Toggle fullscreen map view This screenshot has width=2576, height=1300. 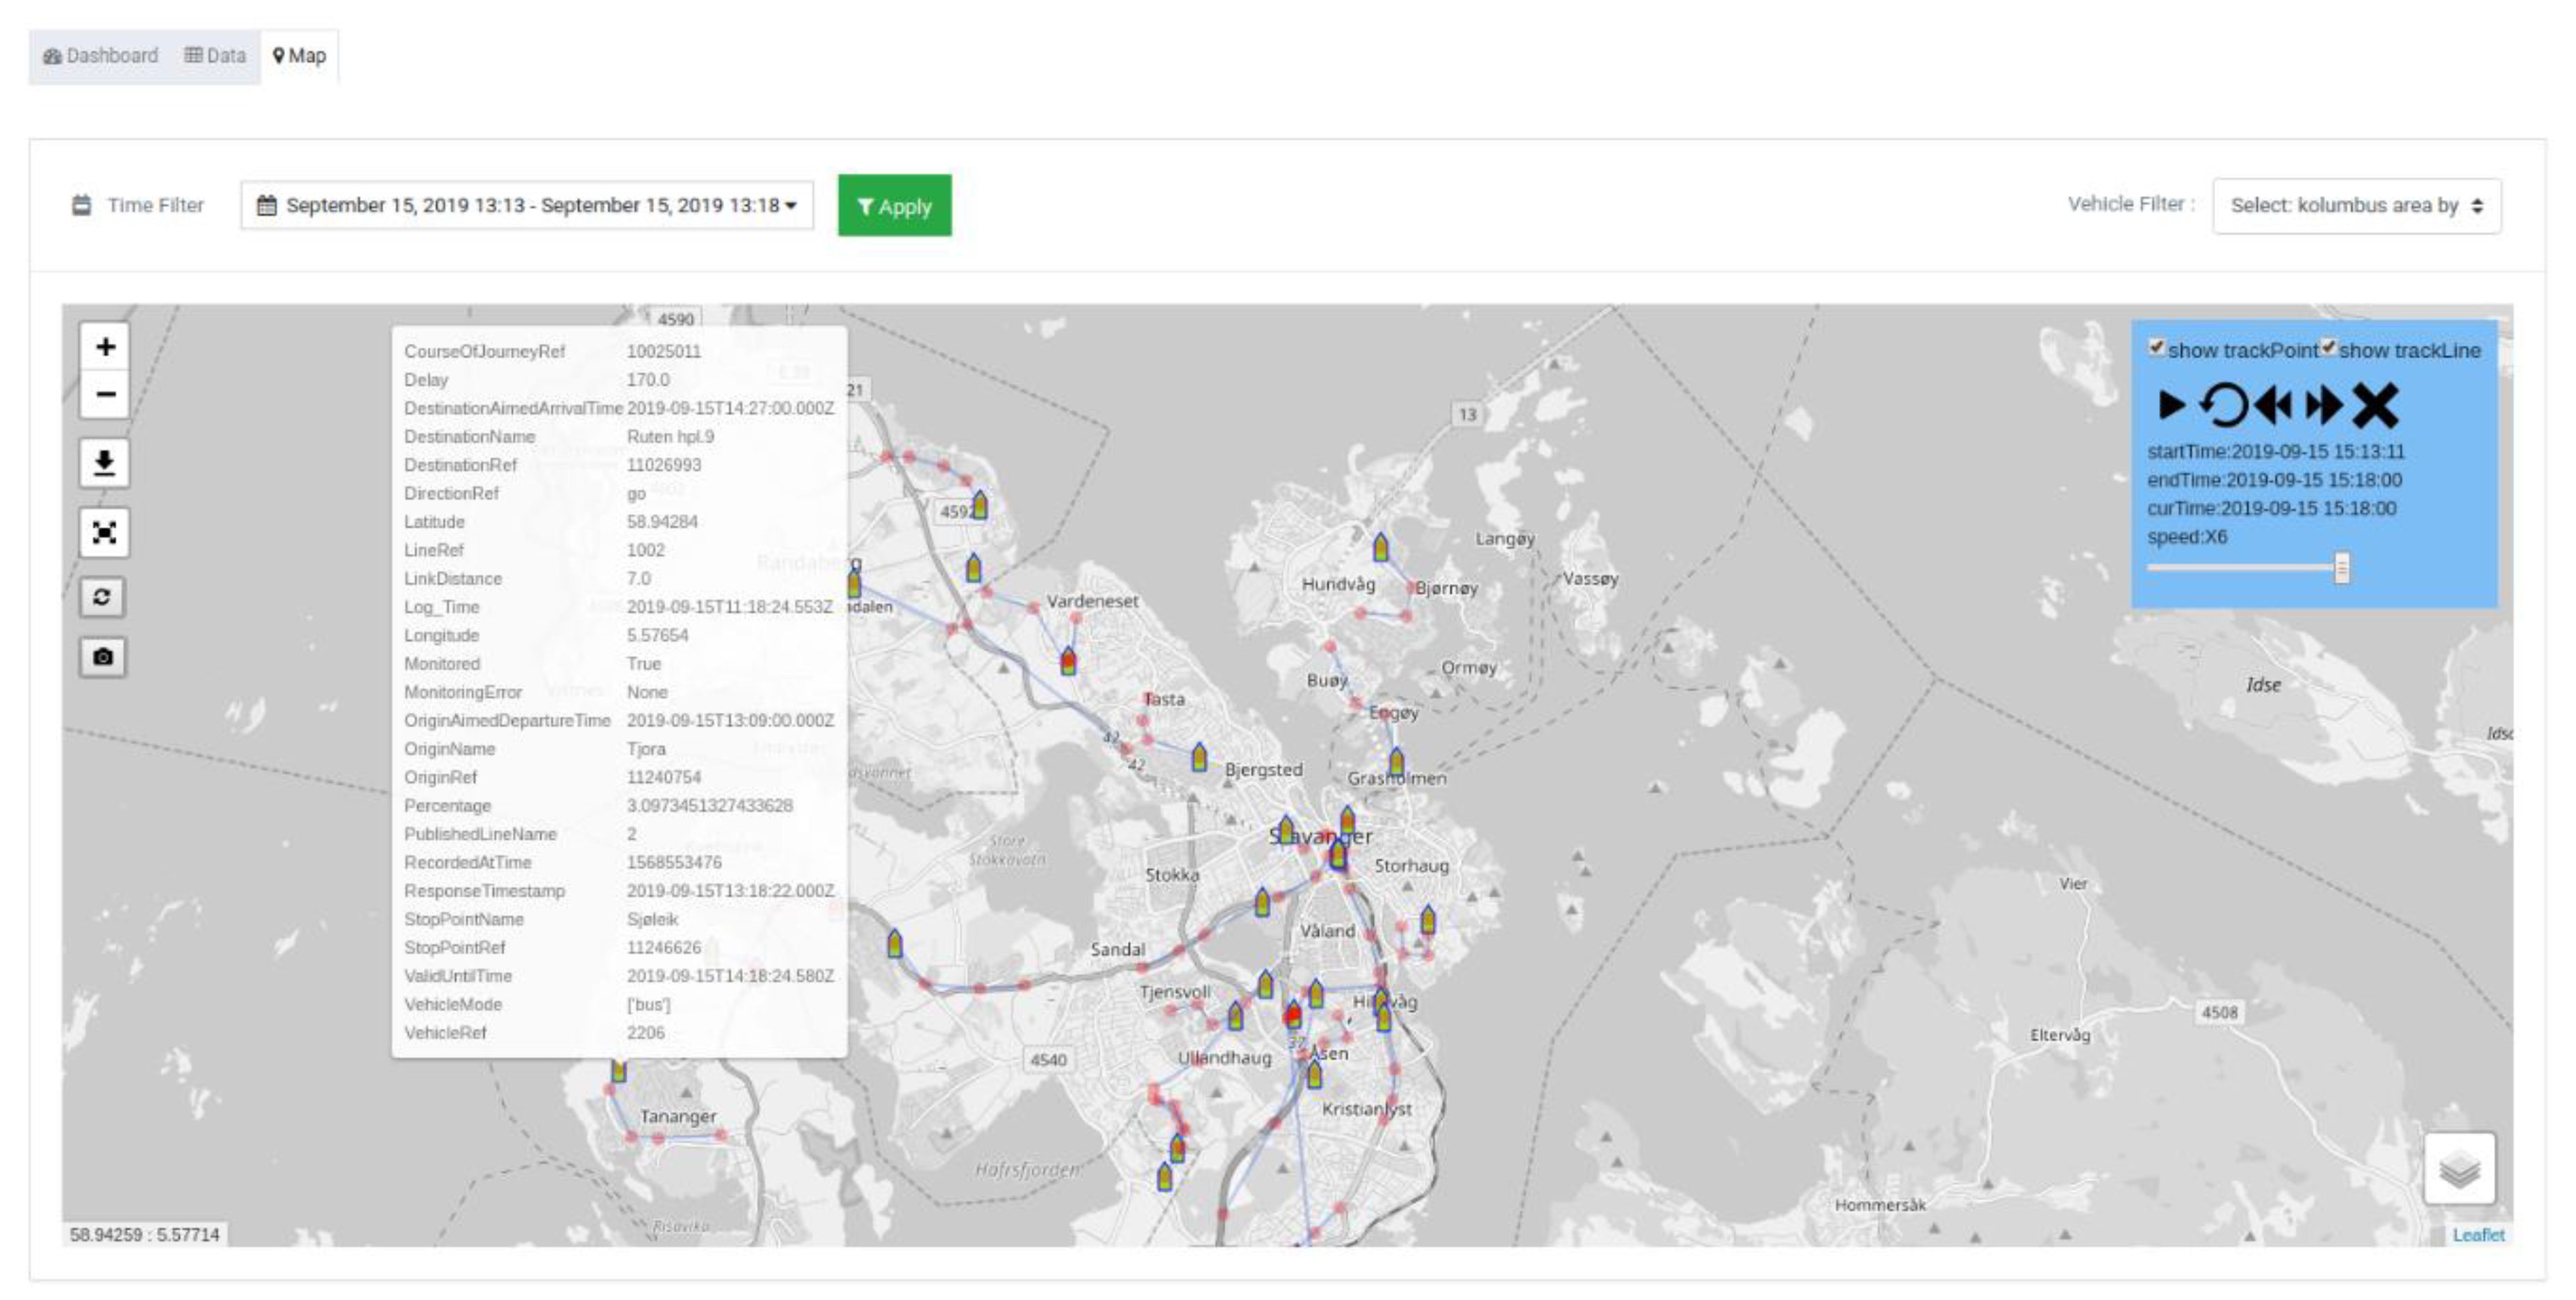click(104, 532)
